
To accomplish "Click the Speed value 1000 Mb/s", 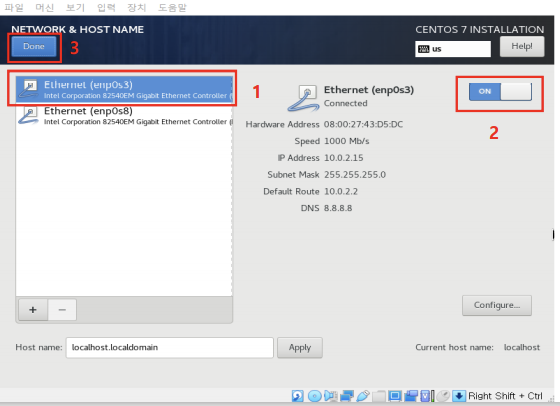I will [346, 141].
